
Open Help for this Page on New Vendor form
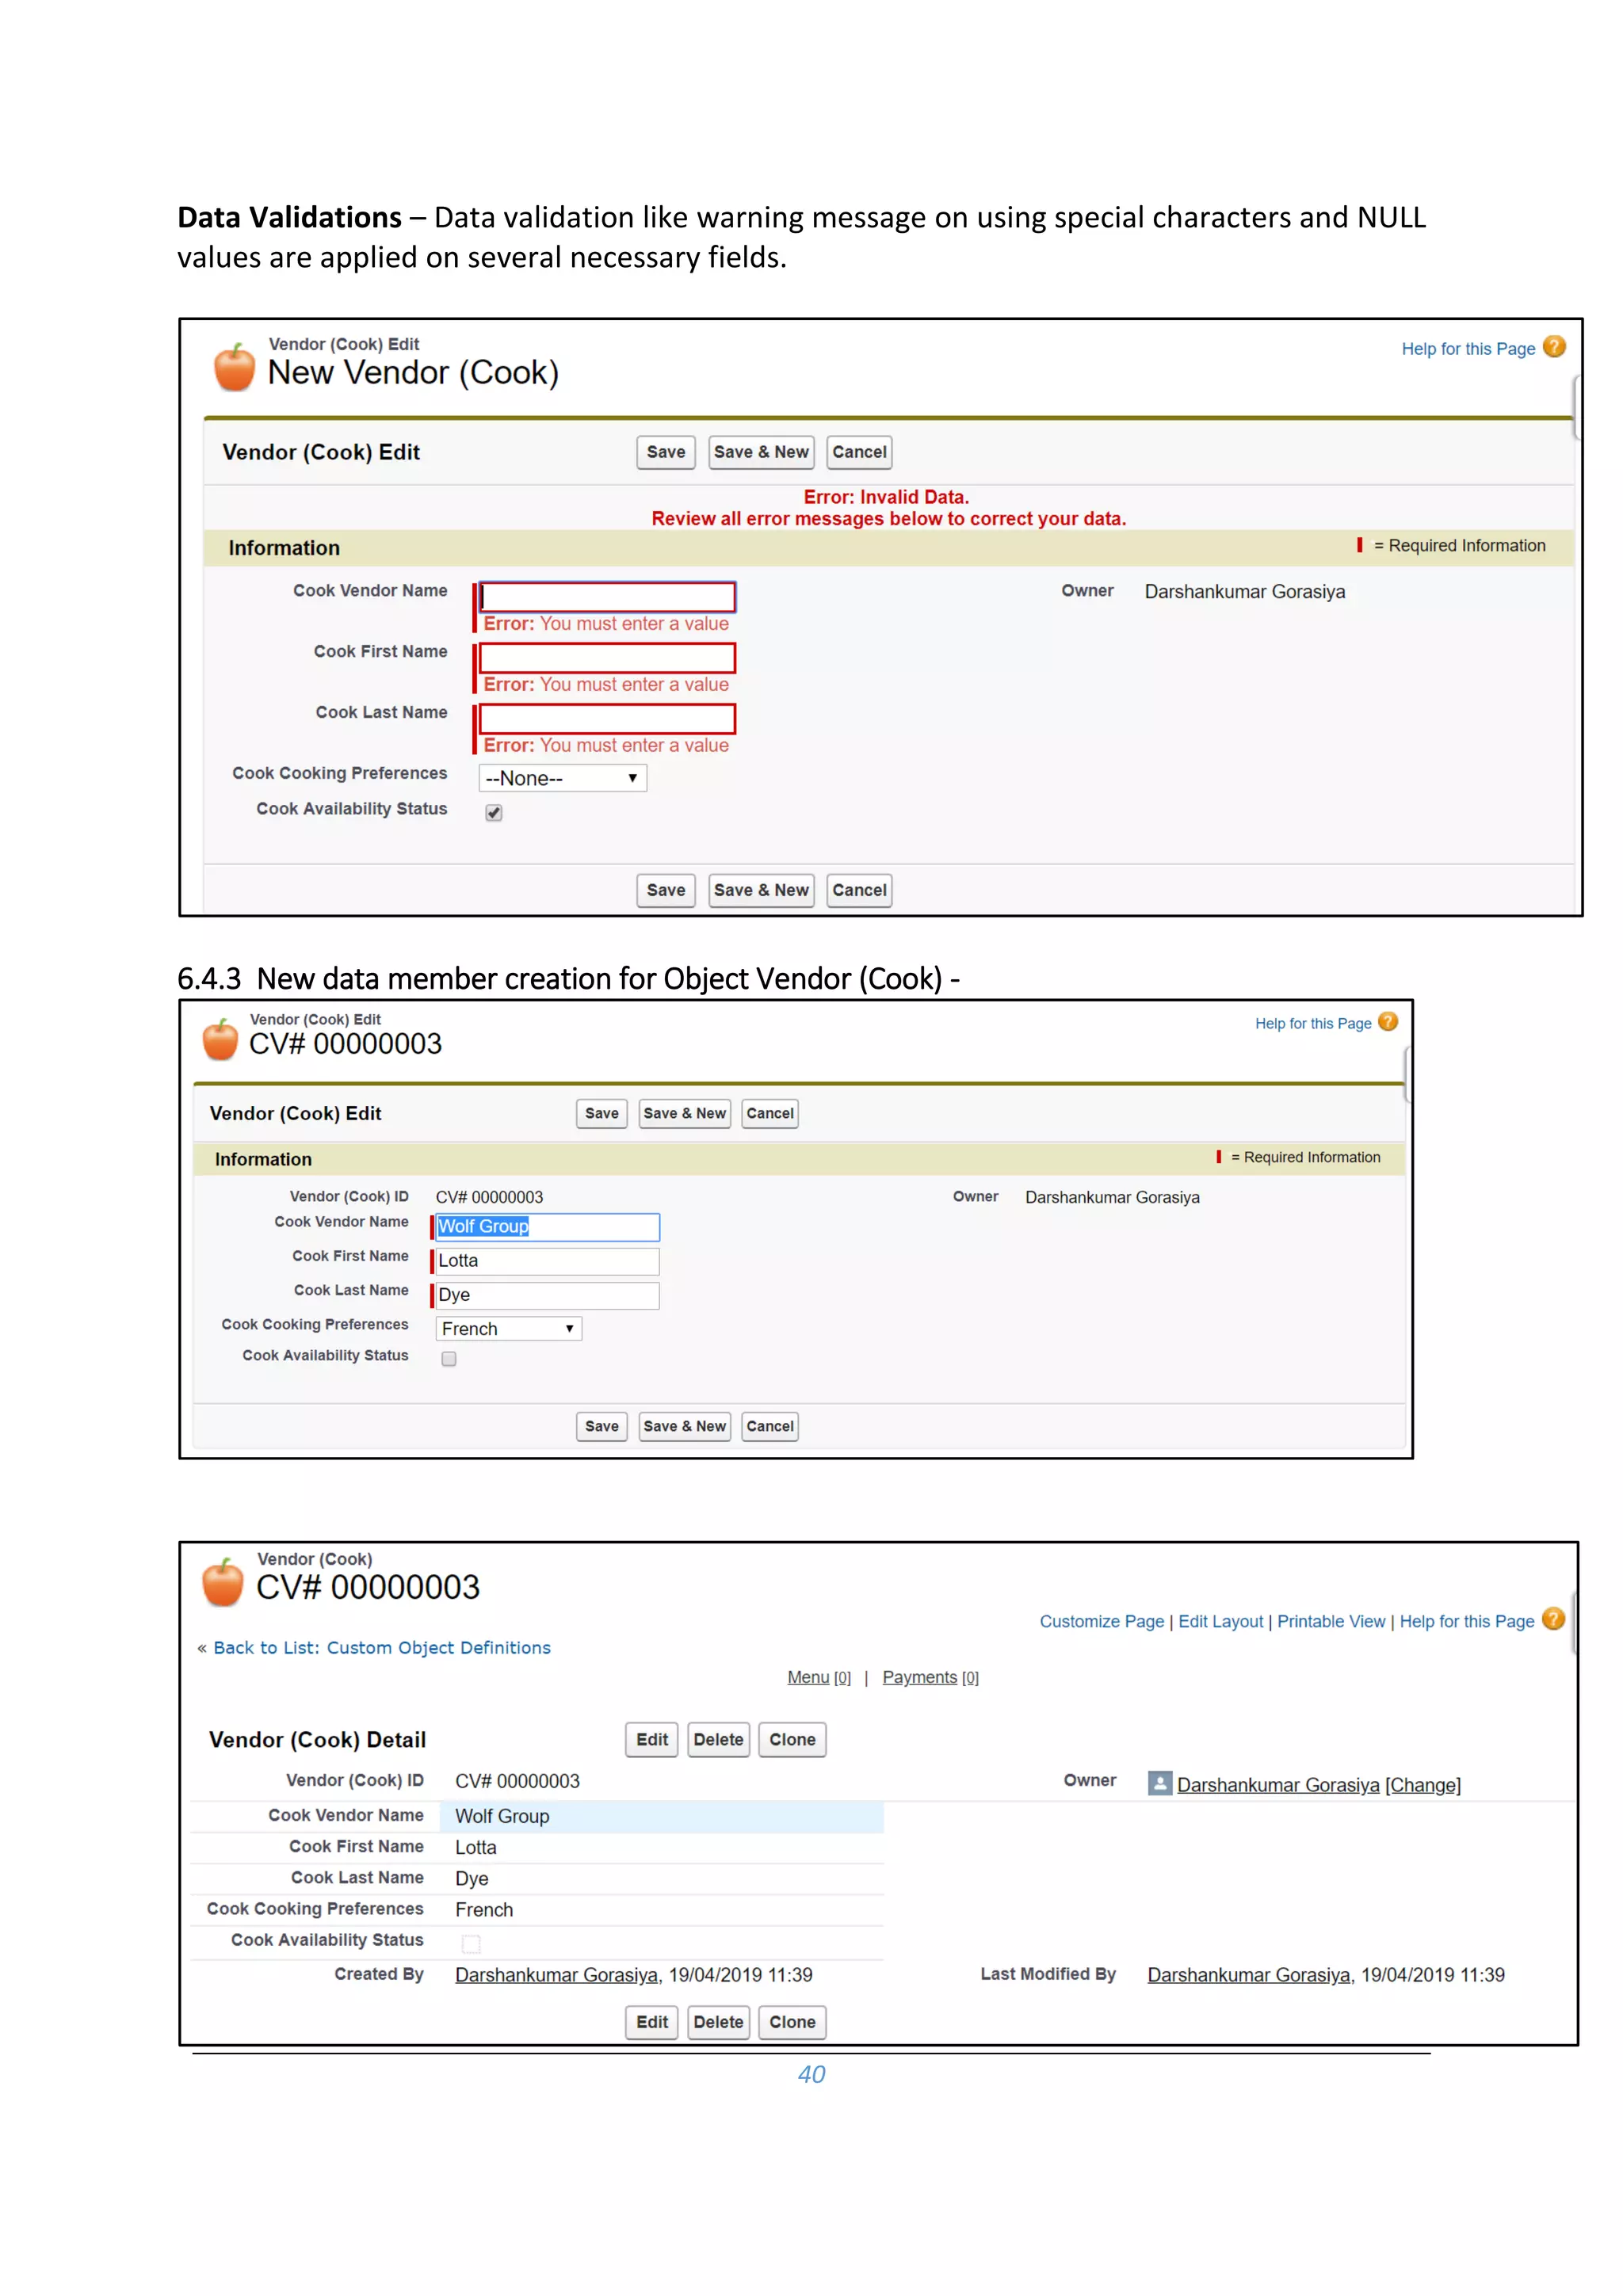[1468, 348]
